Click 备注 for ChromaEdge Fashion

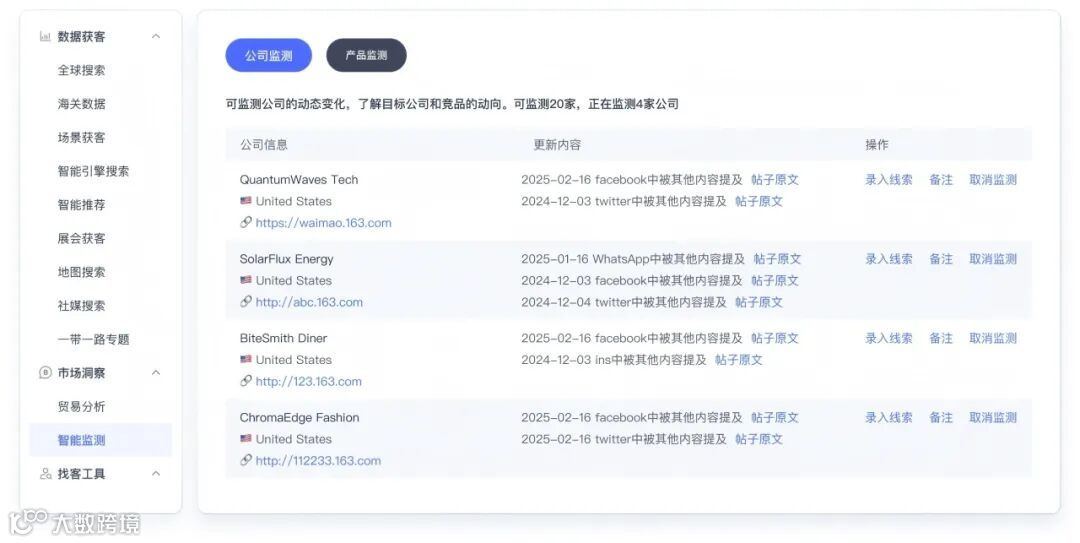point(941,418)
